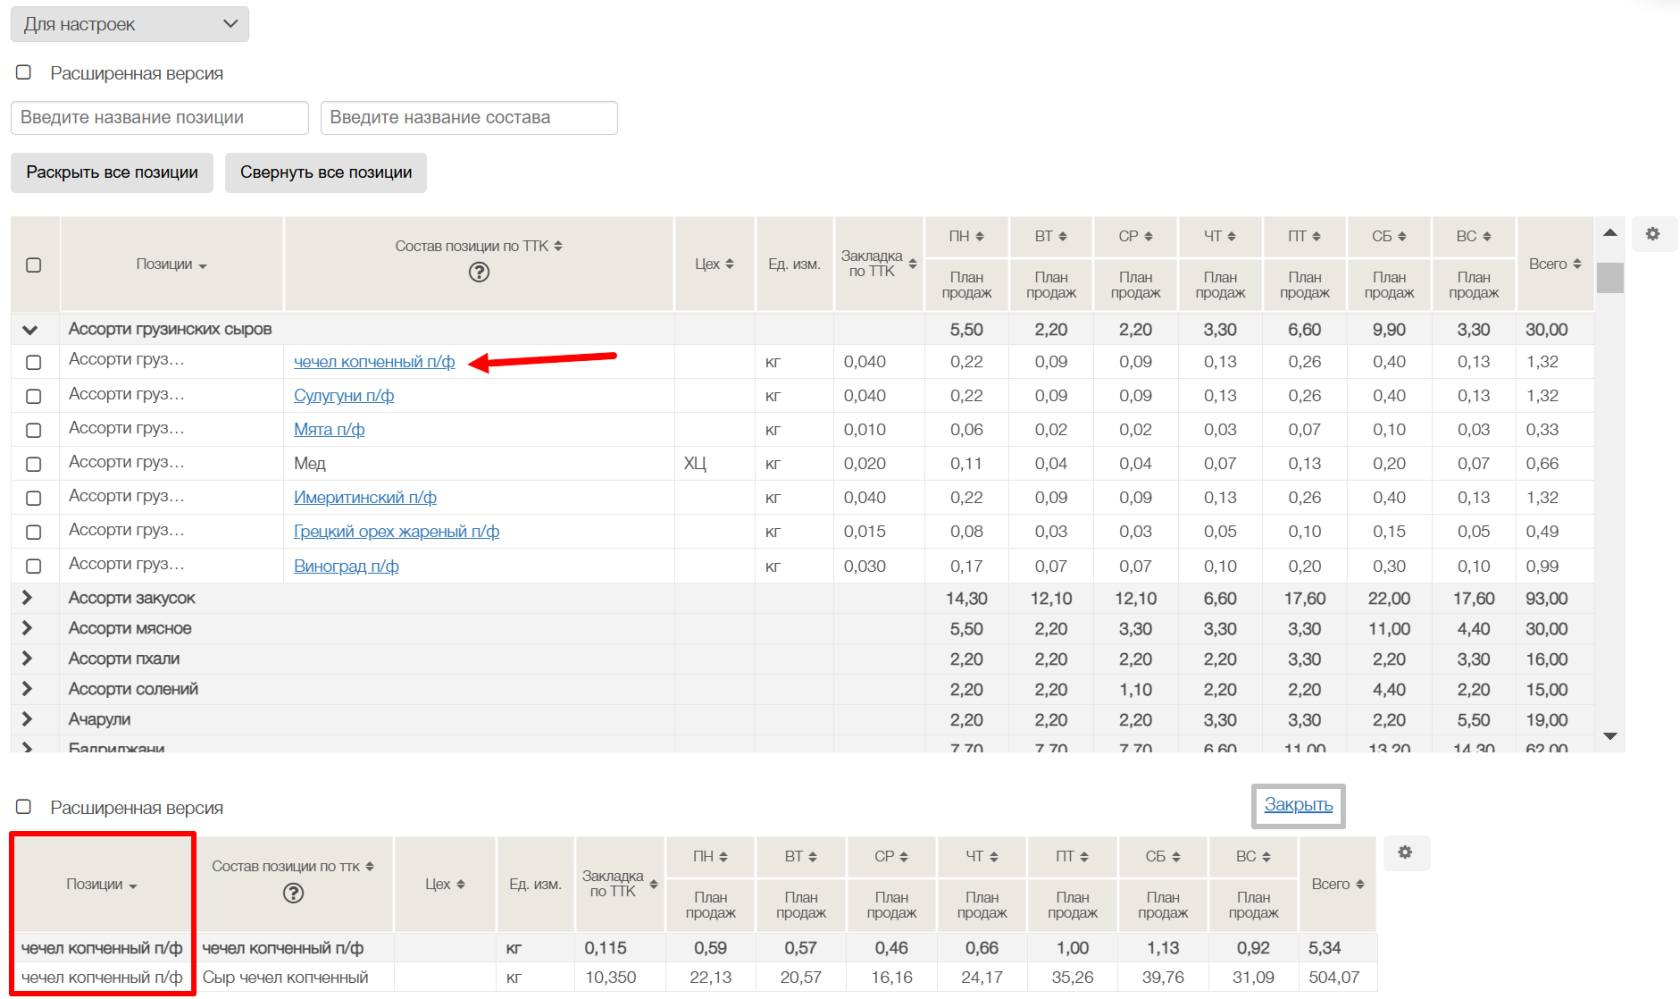The image size is (1680, 999).
Task: Click help question mark in upper table header
Action: (x=479, y=272)
